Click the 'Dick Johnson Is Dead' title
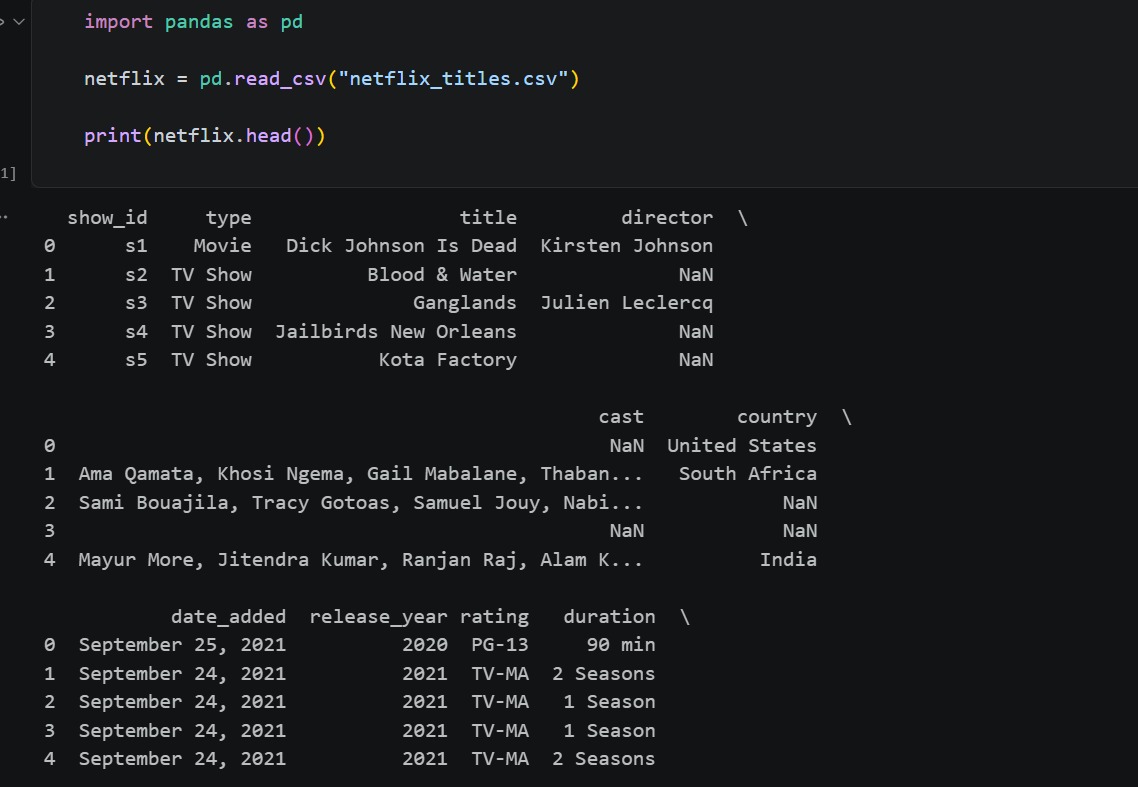The width and height of the screenshot is (1138, 787). tap(401, 246)
